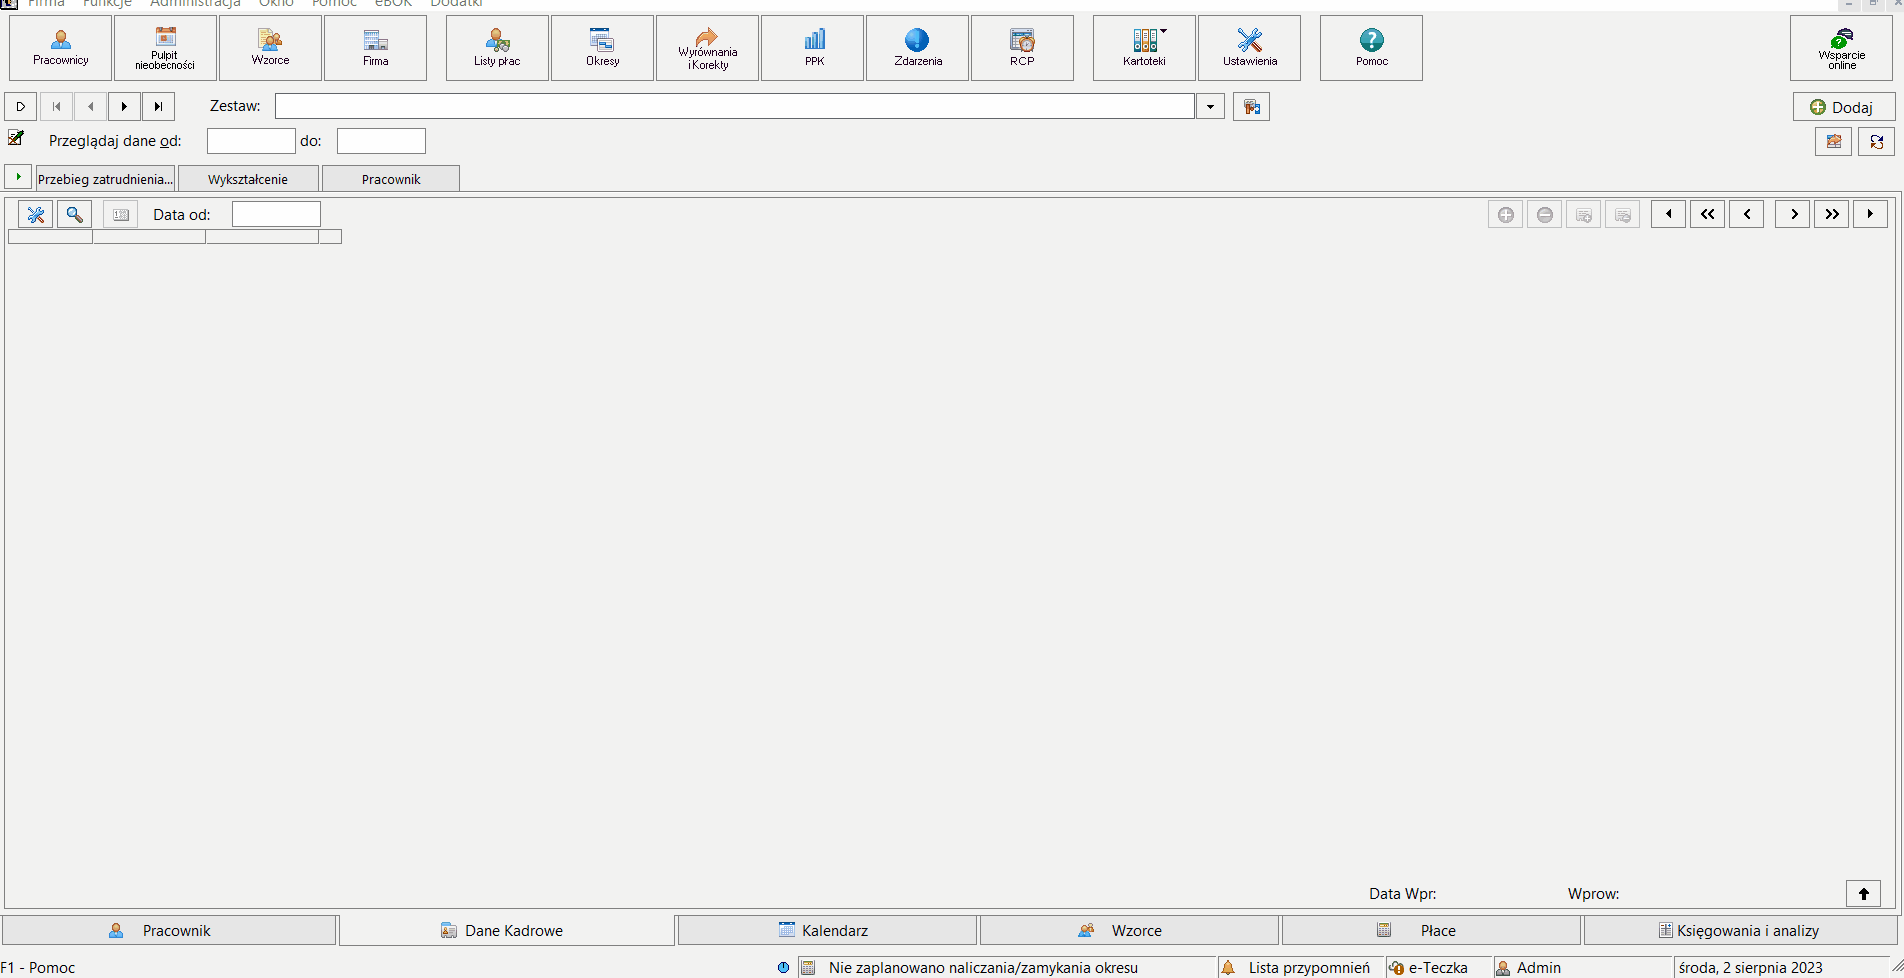
Task: Click the Przeglądaj dane od date field
Action: point(251,141)
